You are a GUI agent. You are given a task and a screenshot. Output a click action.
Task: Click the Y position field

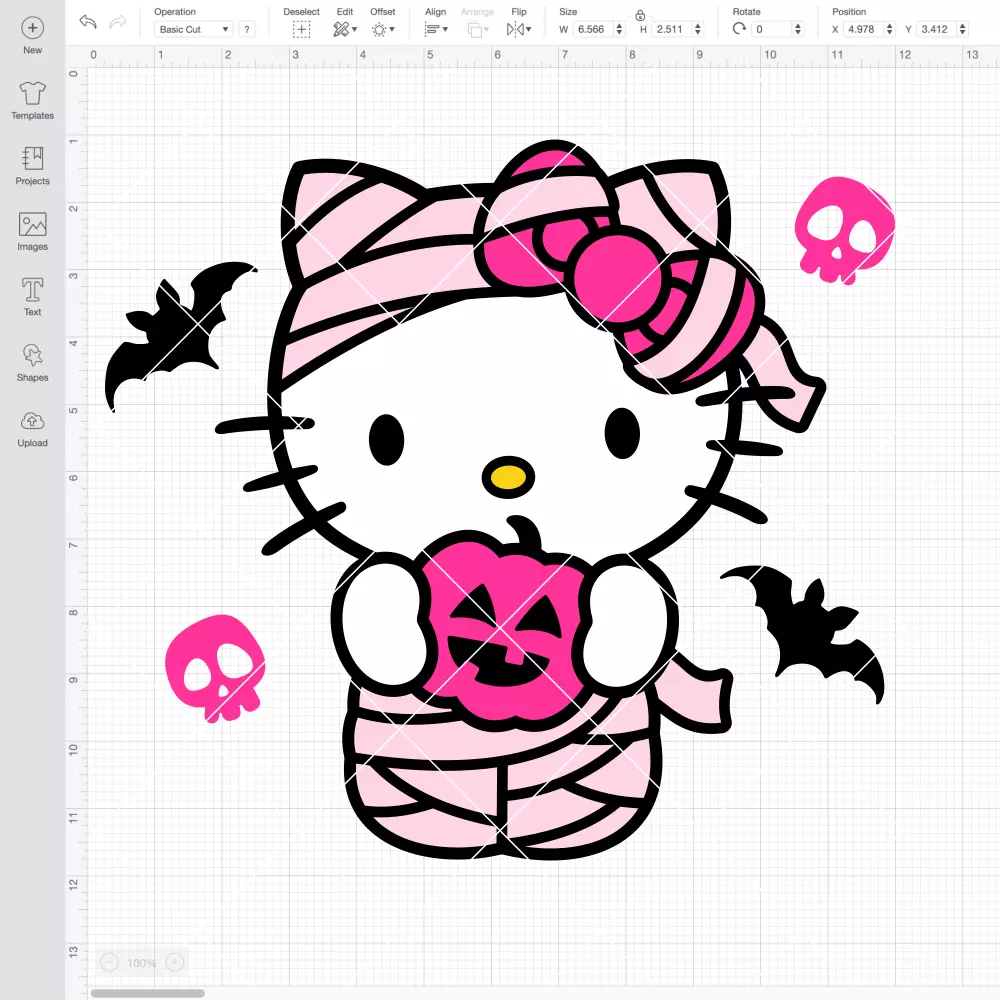point(936,29)
